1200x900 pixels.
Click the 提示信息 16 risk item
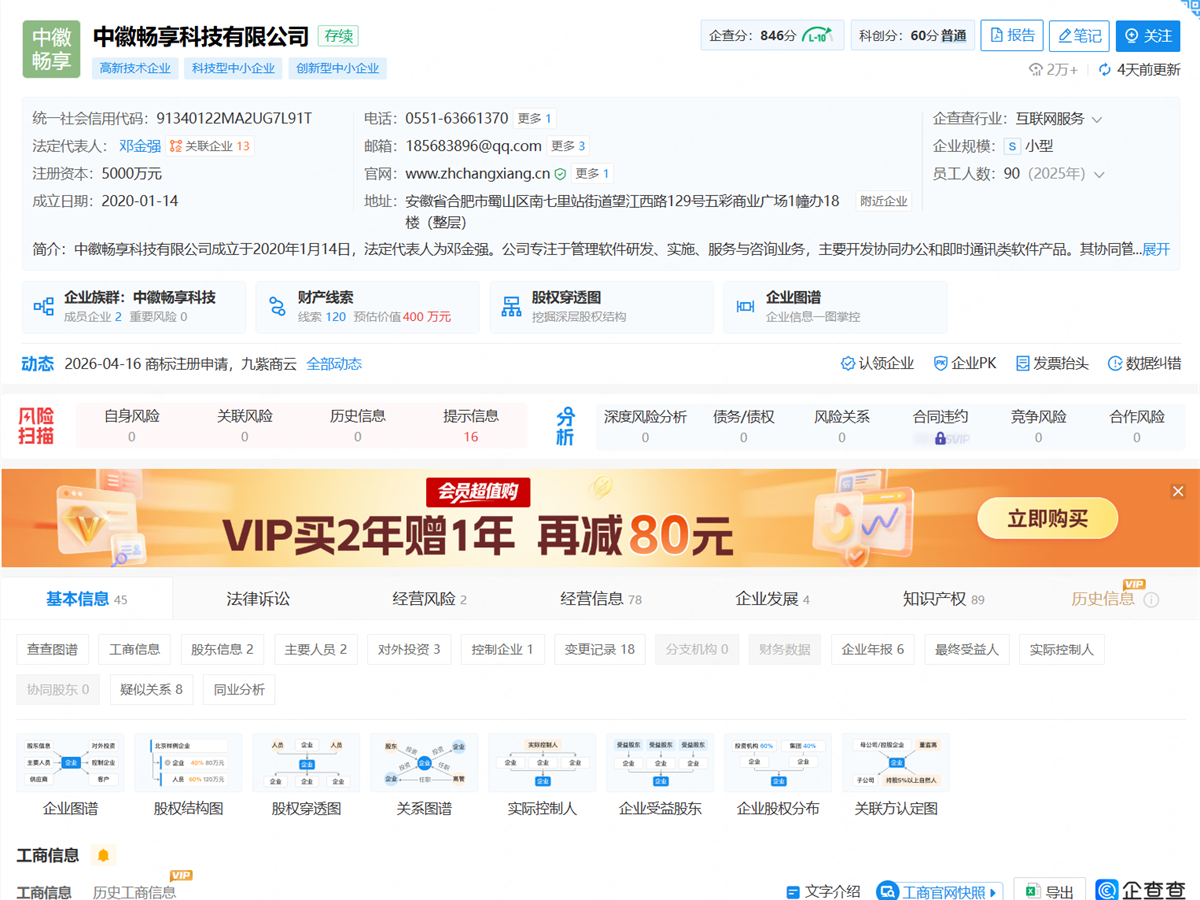[471, 426]
